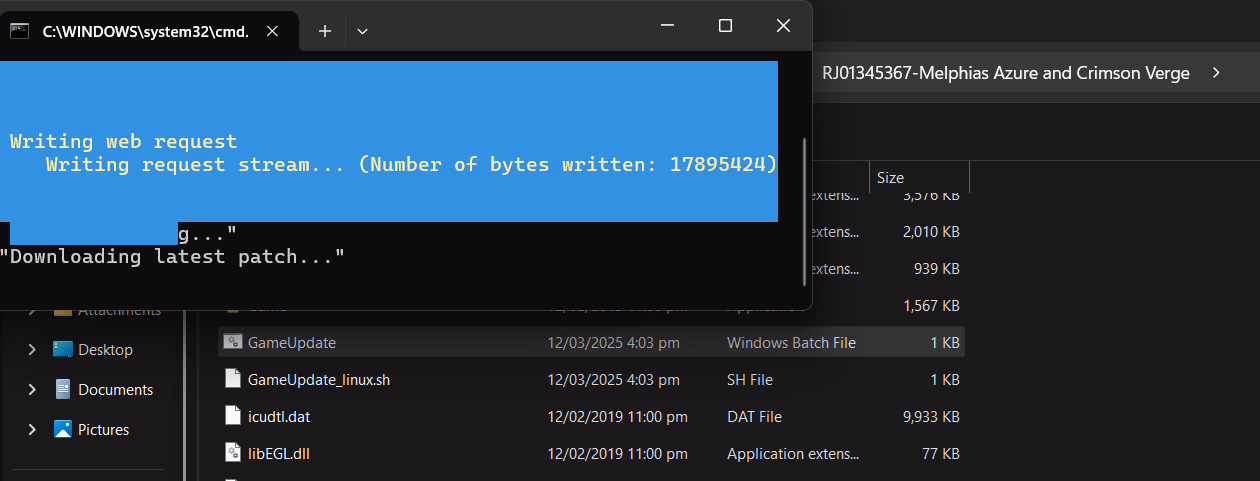Select the GameUpdate_linux.sh file name
The image size is (1260, 481).
(318, 379)
